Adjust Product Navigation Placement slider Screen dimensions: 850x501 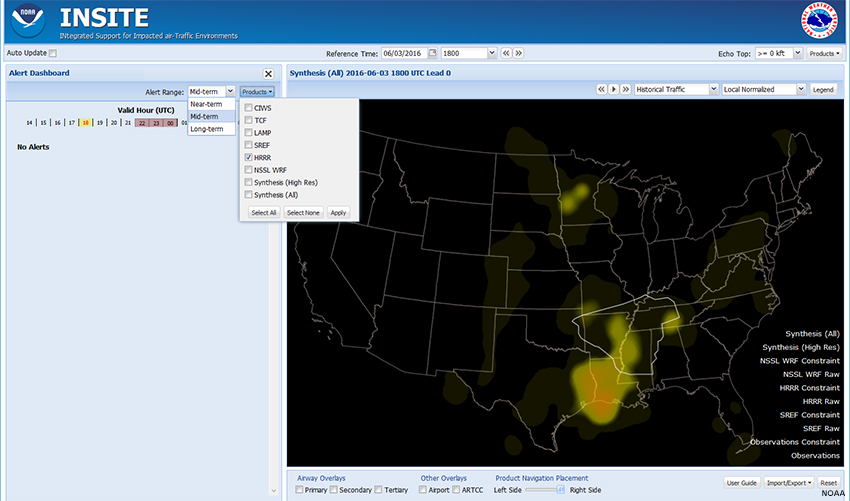click(561, 490)
